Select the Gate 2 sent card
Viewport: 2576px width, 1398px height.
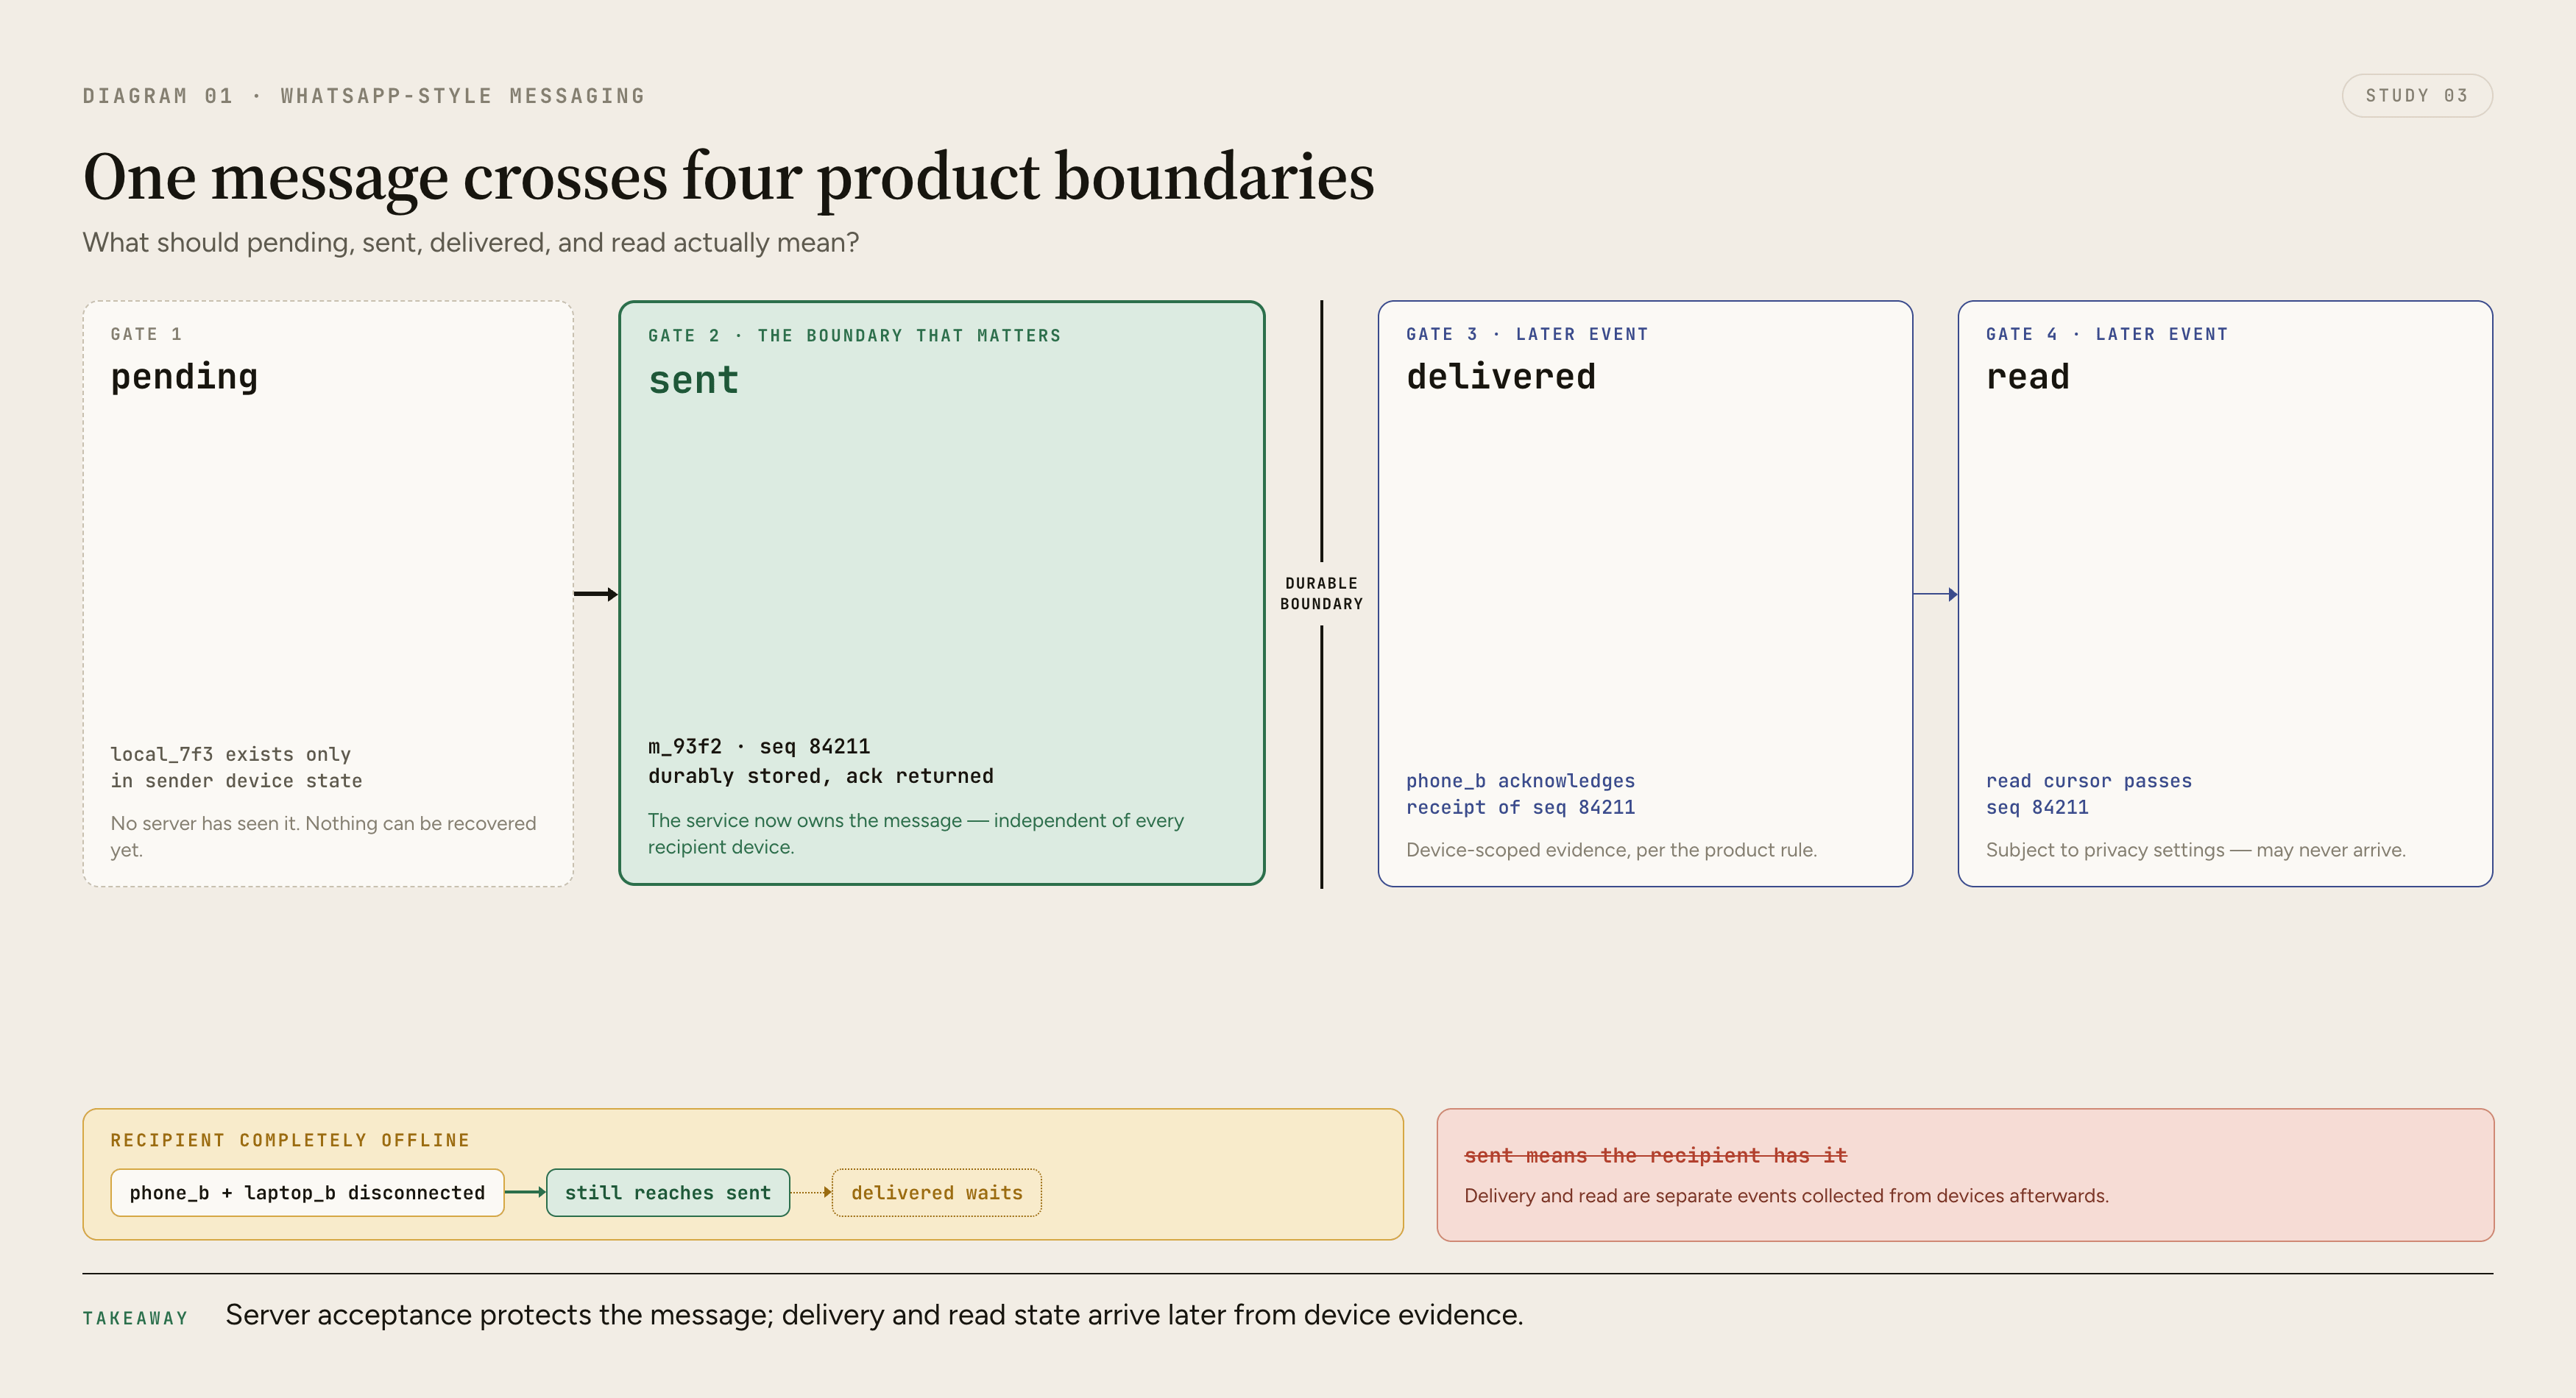click(x=942, y=594)
